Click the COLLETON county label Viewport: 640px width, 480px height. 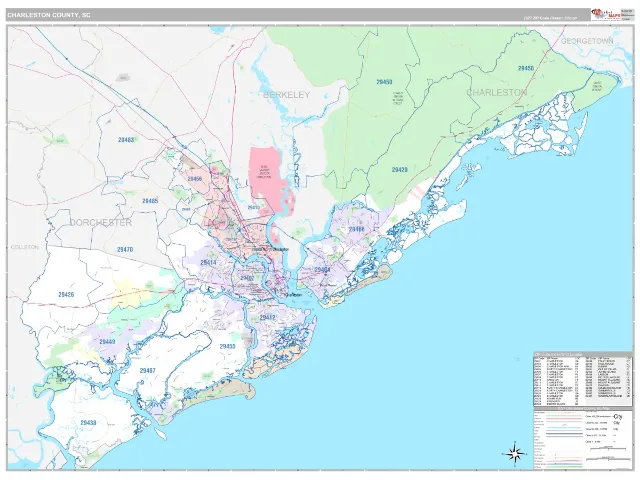(x=24, y=247)
